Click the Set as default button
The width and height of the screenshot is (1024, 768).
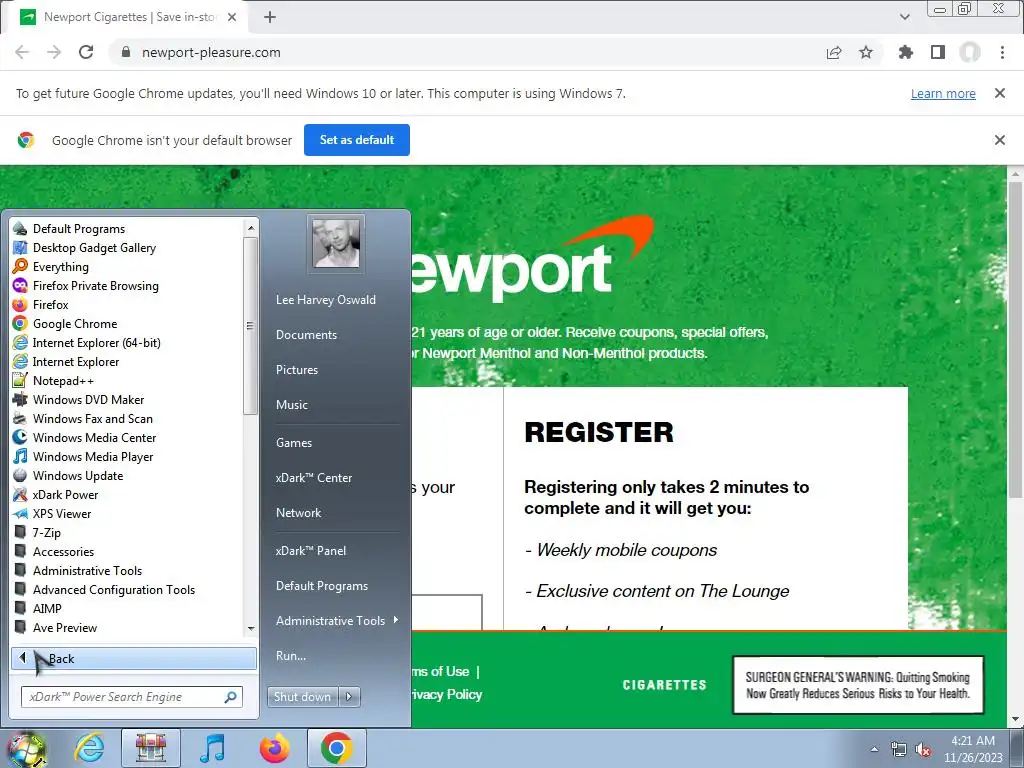pyautogui.click(x=357, y=140)
